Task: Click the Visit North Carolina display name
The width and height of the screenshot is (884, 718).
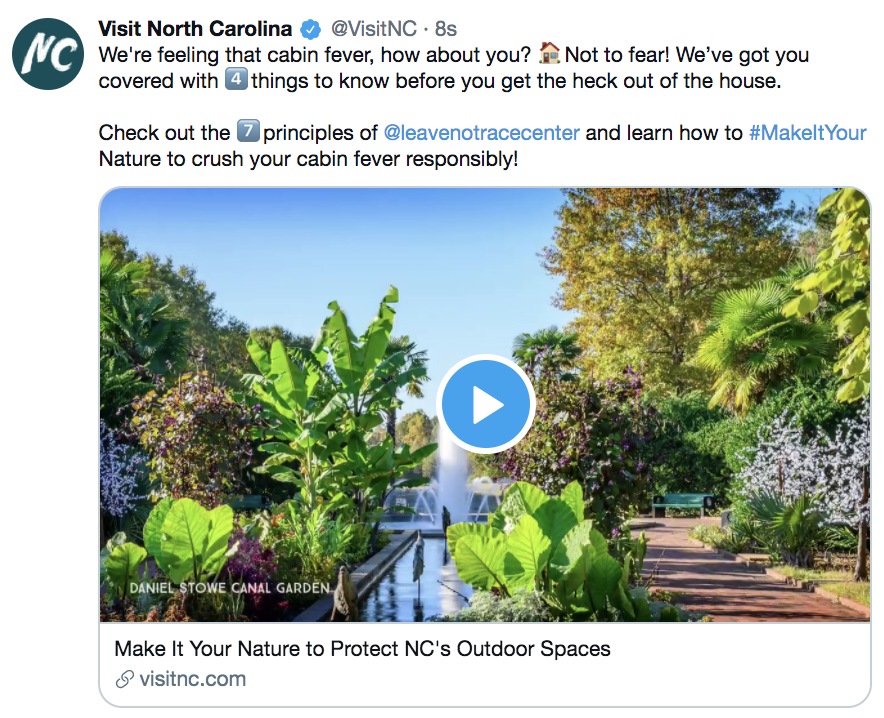Action: pyautogui.click(x=195, y=29)
